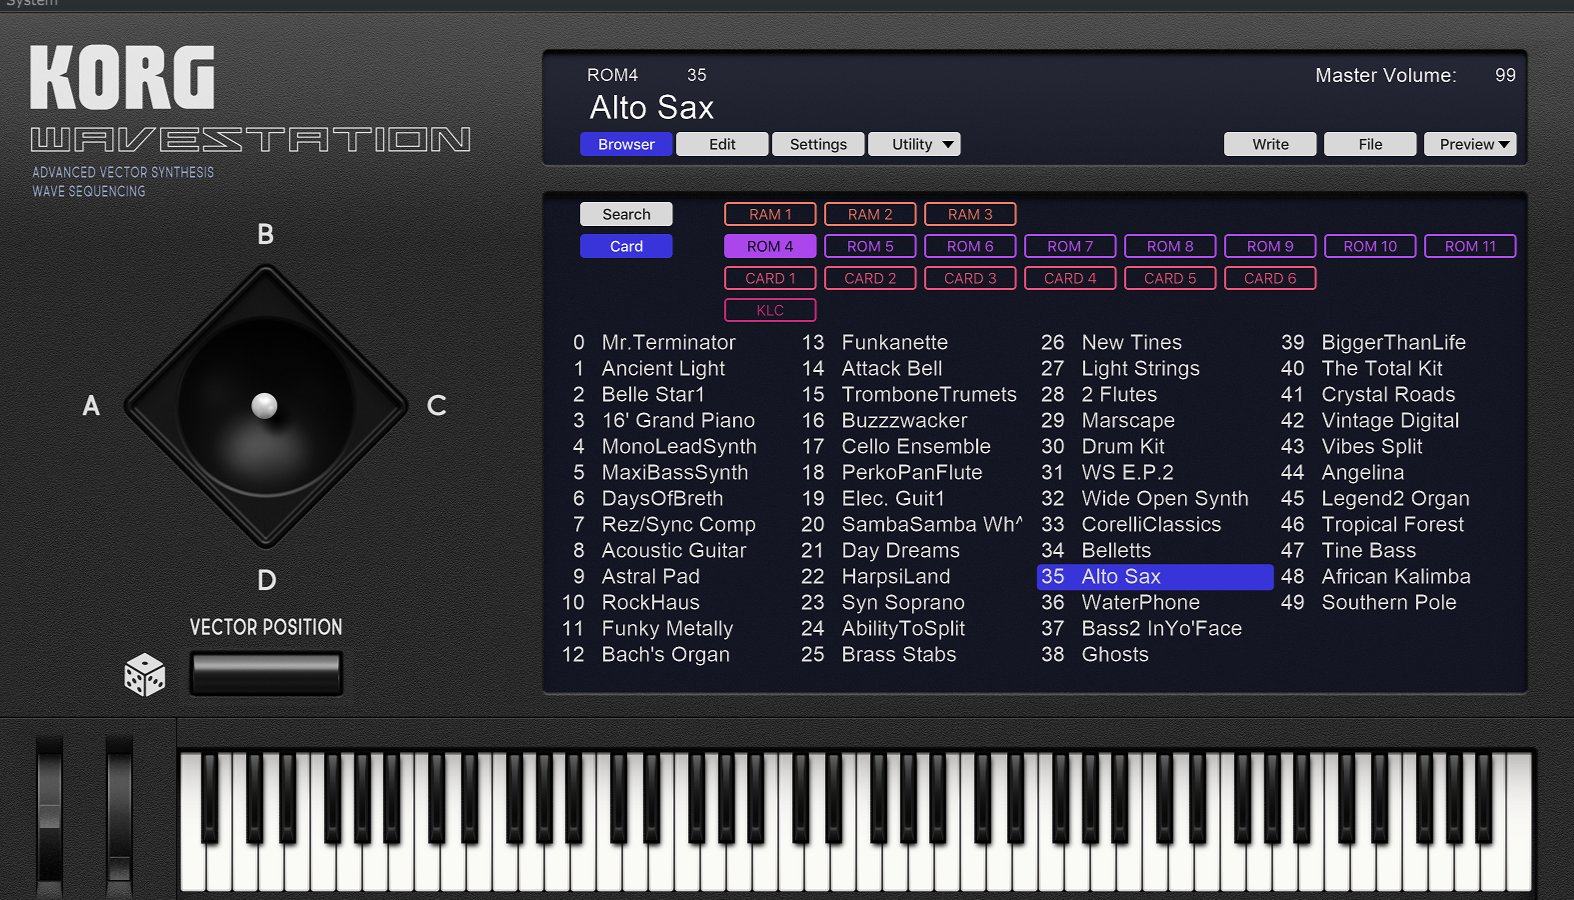The image size is (1574, 900).
Task: Click the dice randomize icon
Action: (x=145, y=675)
